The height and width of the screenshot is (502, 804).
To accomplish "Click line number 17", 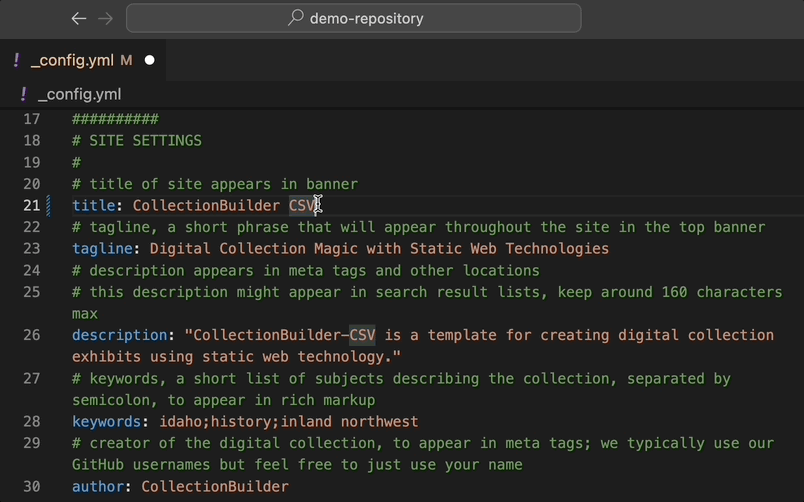I will point(32,119).
